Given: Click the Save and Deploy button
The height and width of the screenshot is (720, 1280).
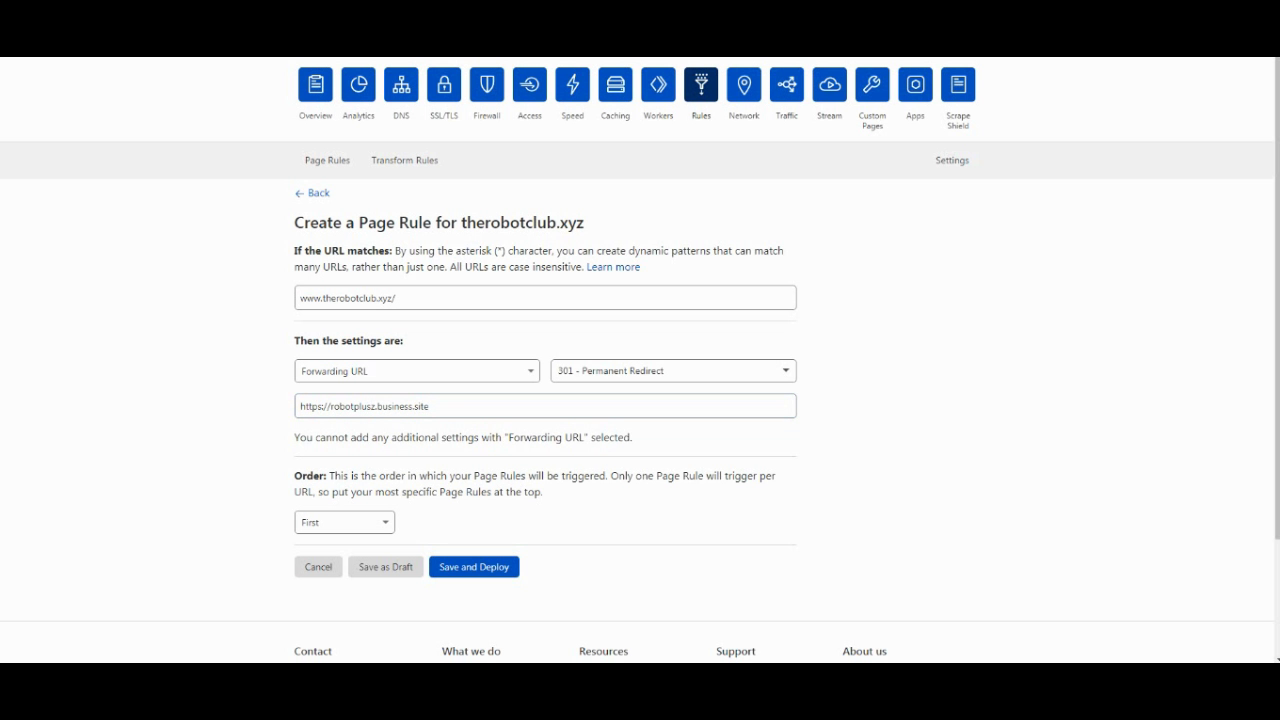Looking at the screenshot, I should point(474,567).
